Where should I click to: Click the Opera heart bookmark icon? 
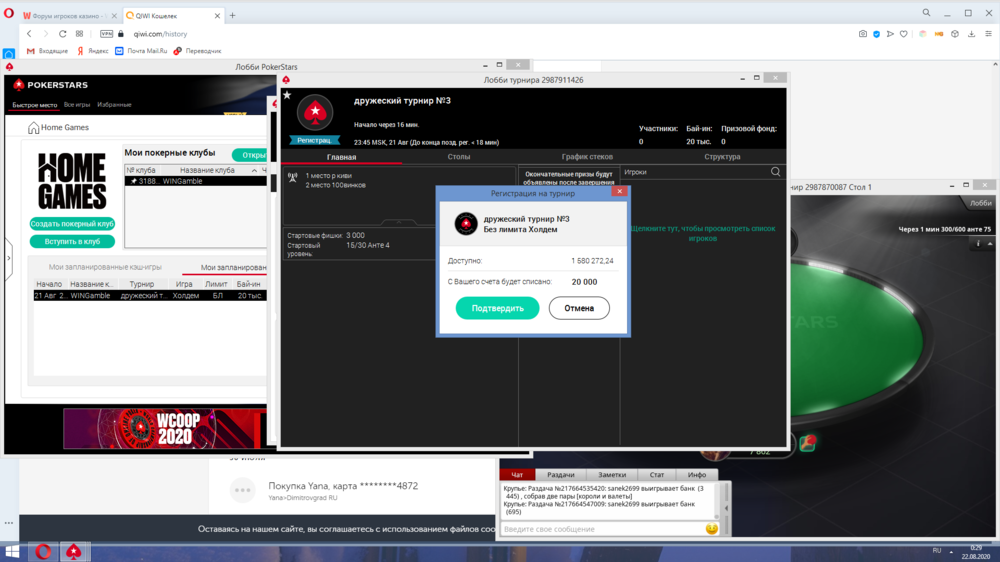(903, 34)
